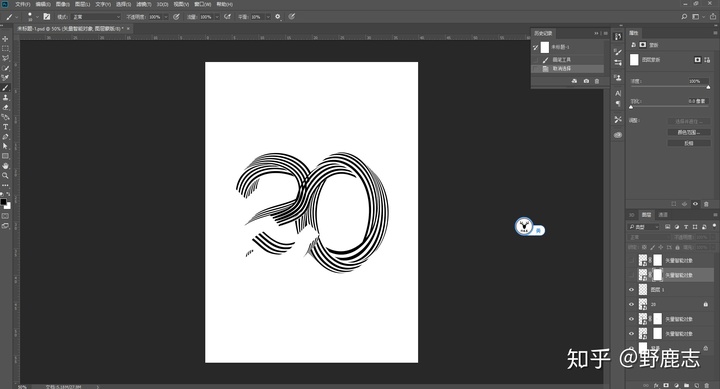Toggle visibility of layer named 20
The image size is (720, 389).
(x=631, y=304)
